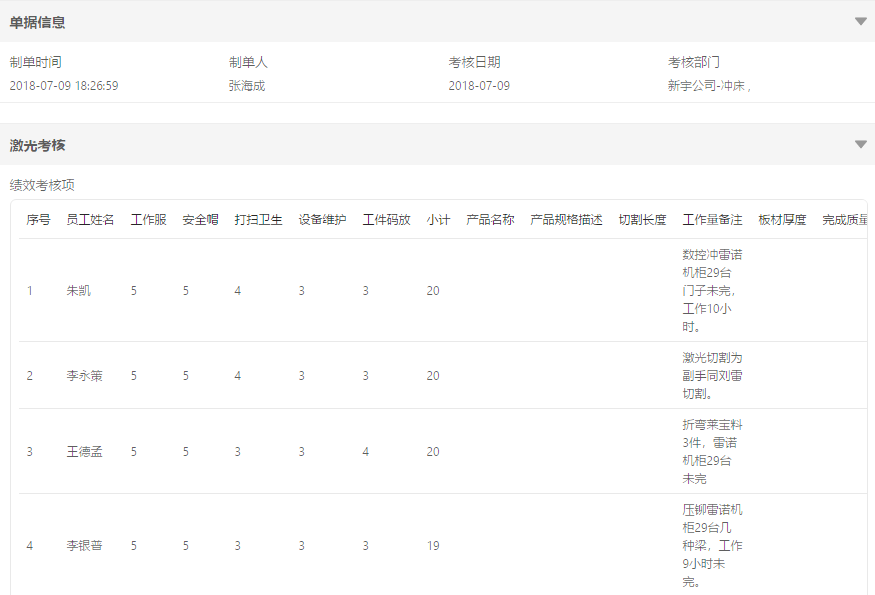Select the 产品规格描述 column header
This screenshot has height=595, width=875.
[566, 220]
